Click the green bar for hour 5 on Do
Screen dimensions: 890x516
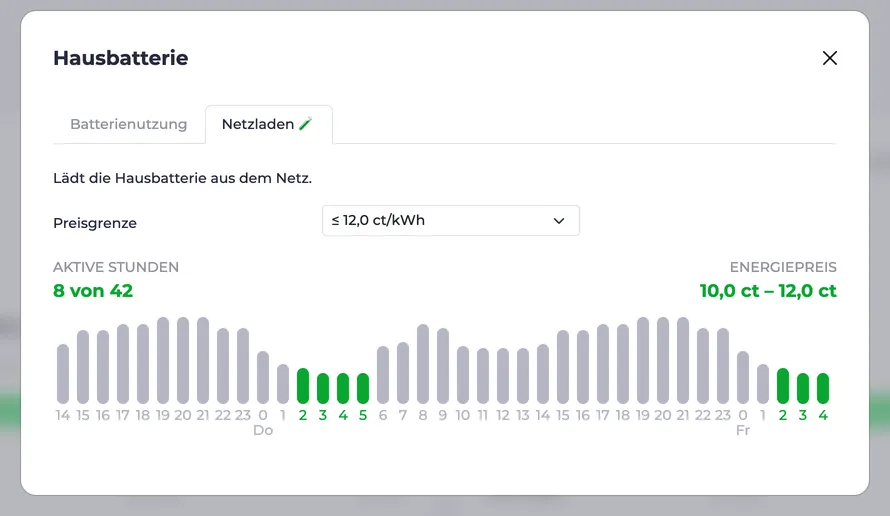[363, 388]
